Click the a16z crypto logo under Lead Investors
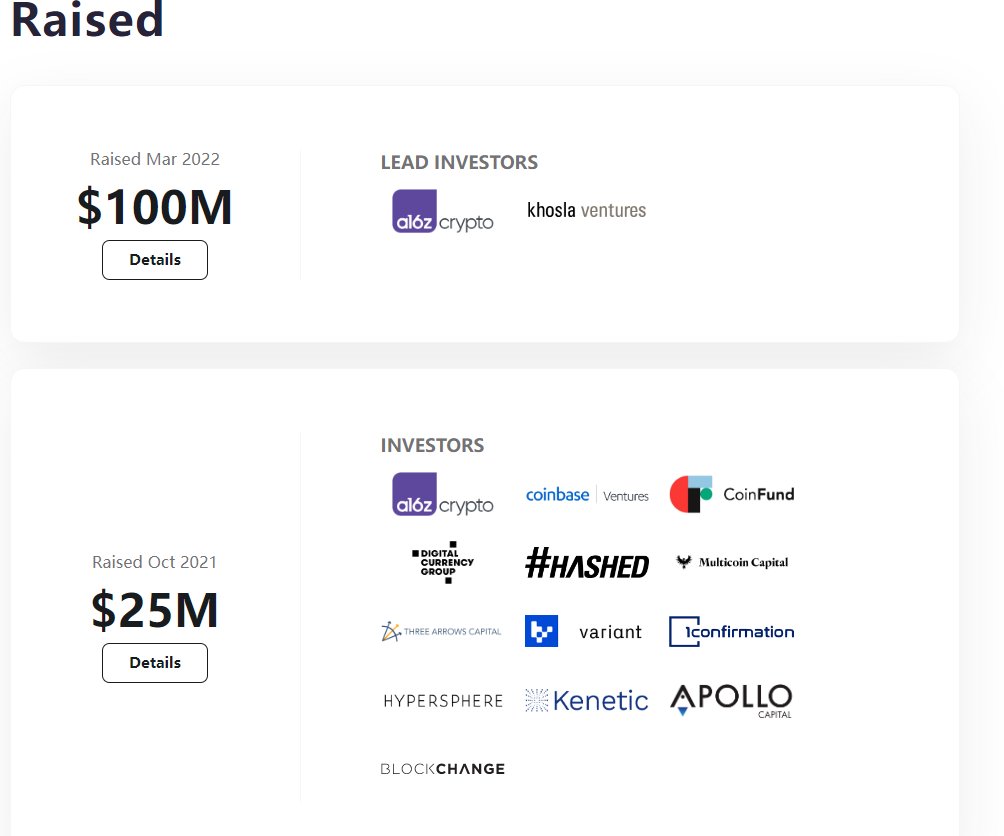This screenshot has height=836, width=1004. coord(442,211)
